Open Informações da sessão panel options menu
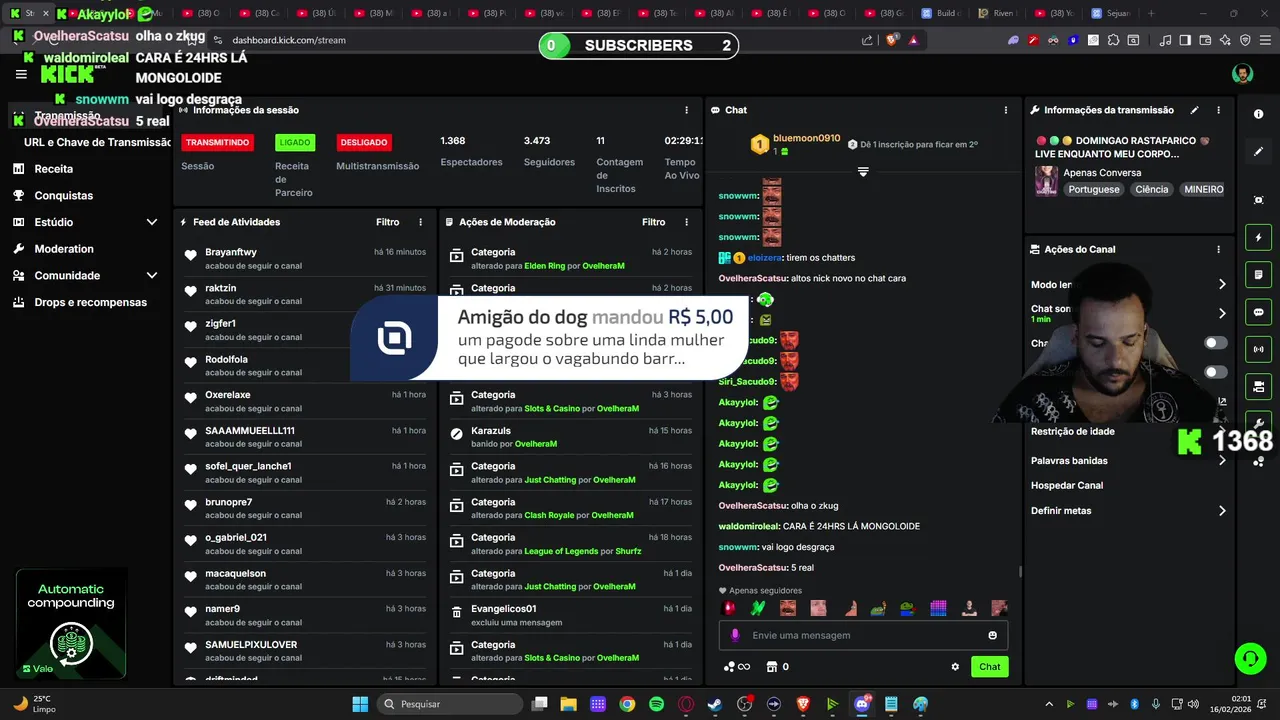 pos(686,110)
